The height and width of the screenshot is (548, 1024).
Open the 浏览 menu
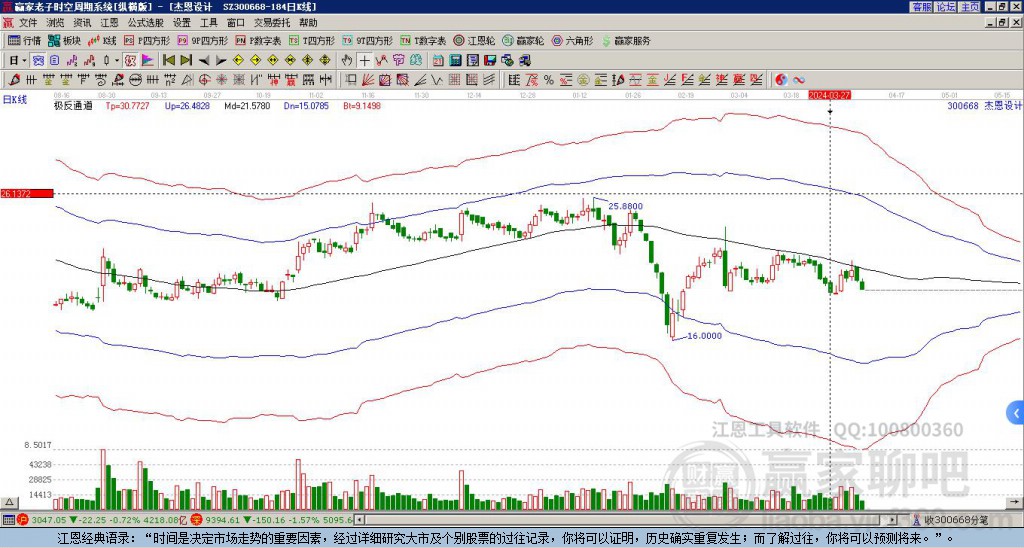[x=56, y=23]
